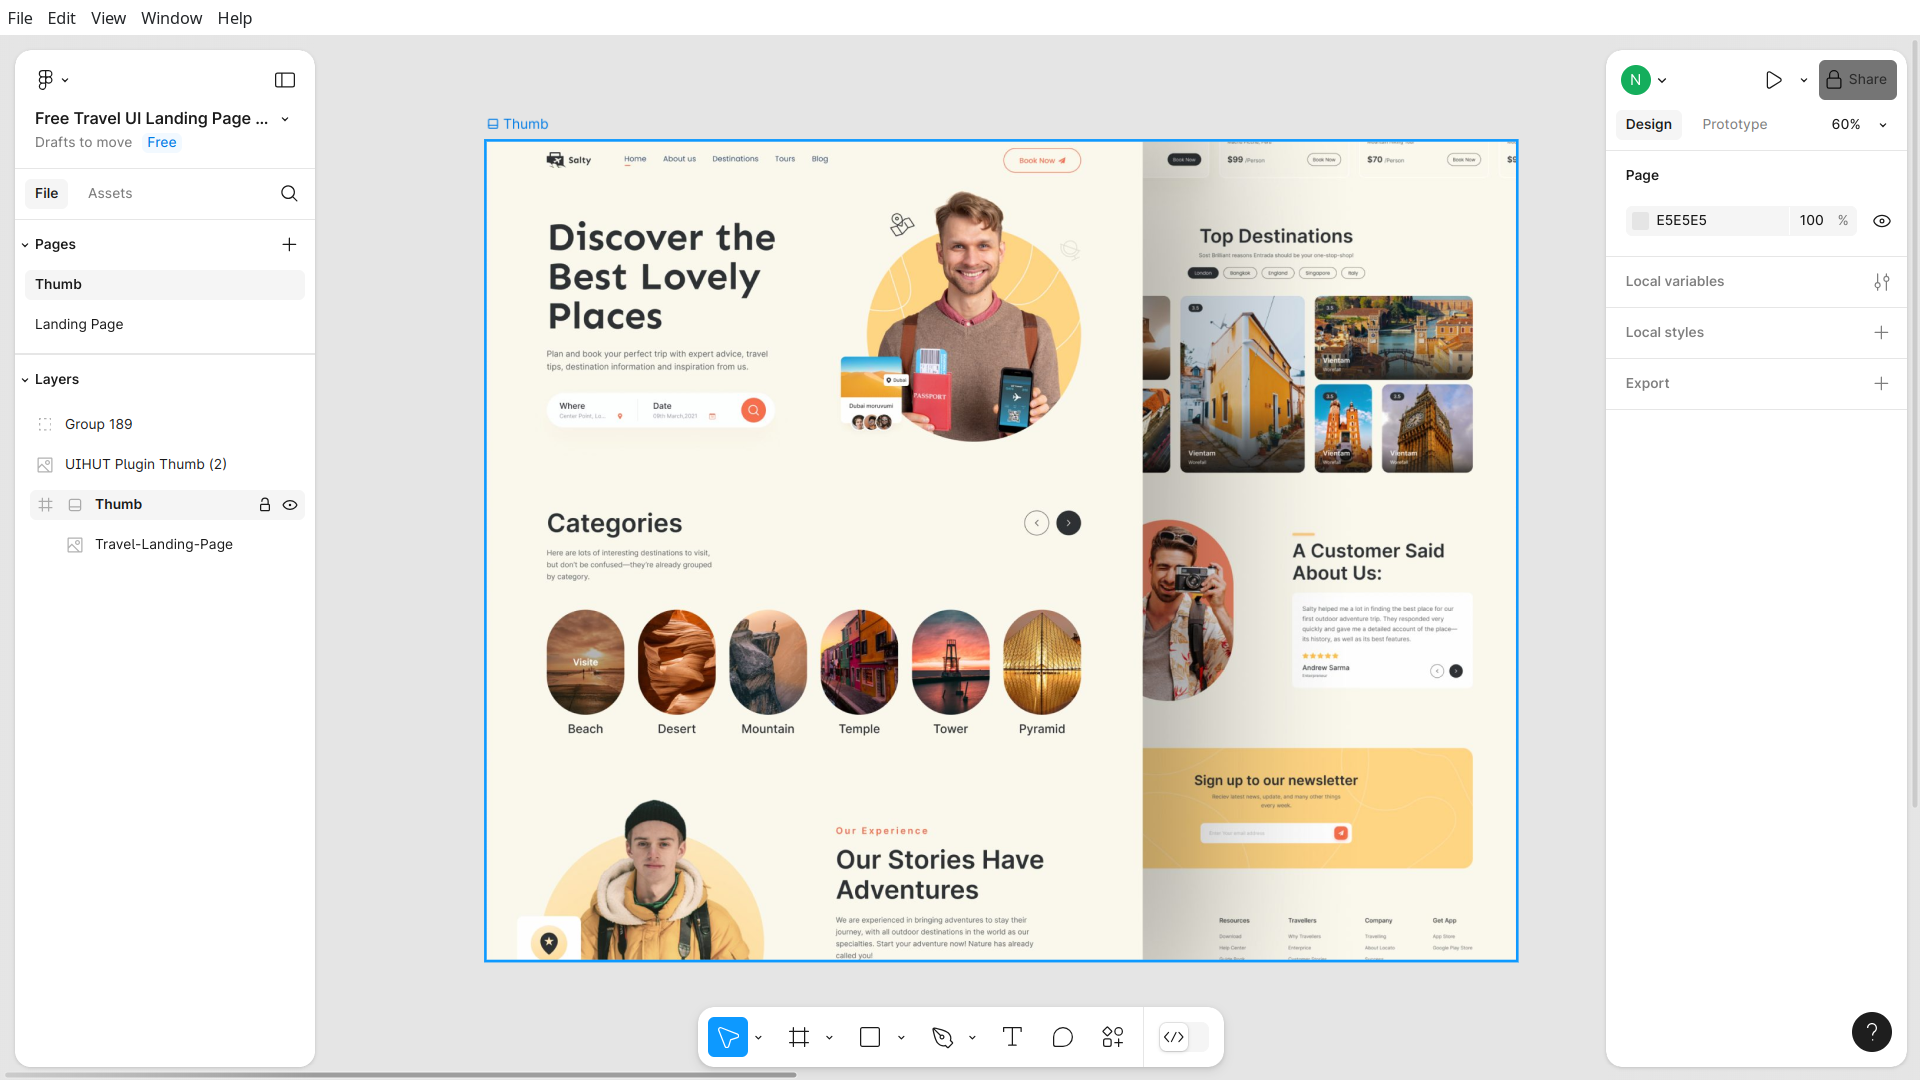Viewport: 1920px width, 1080px height.
Task: Click the Present play icon
Action: 1773,80
